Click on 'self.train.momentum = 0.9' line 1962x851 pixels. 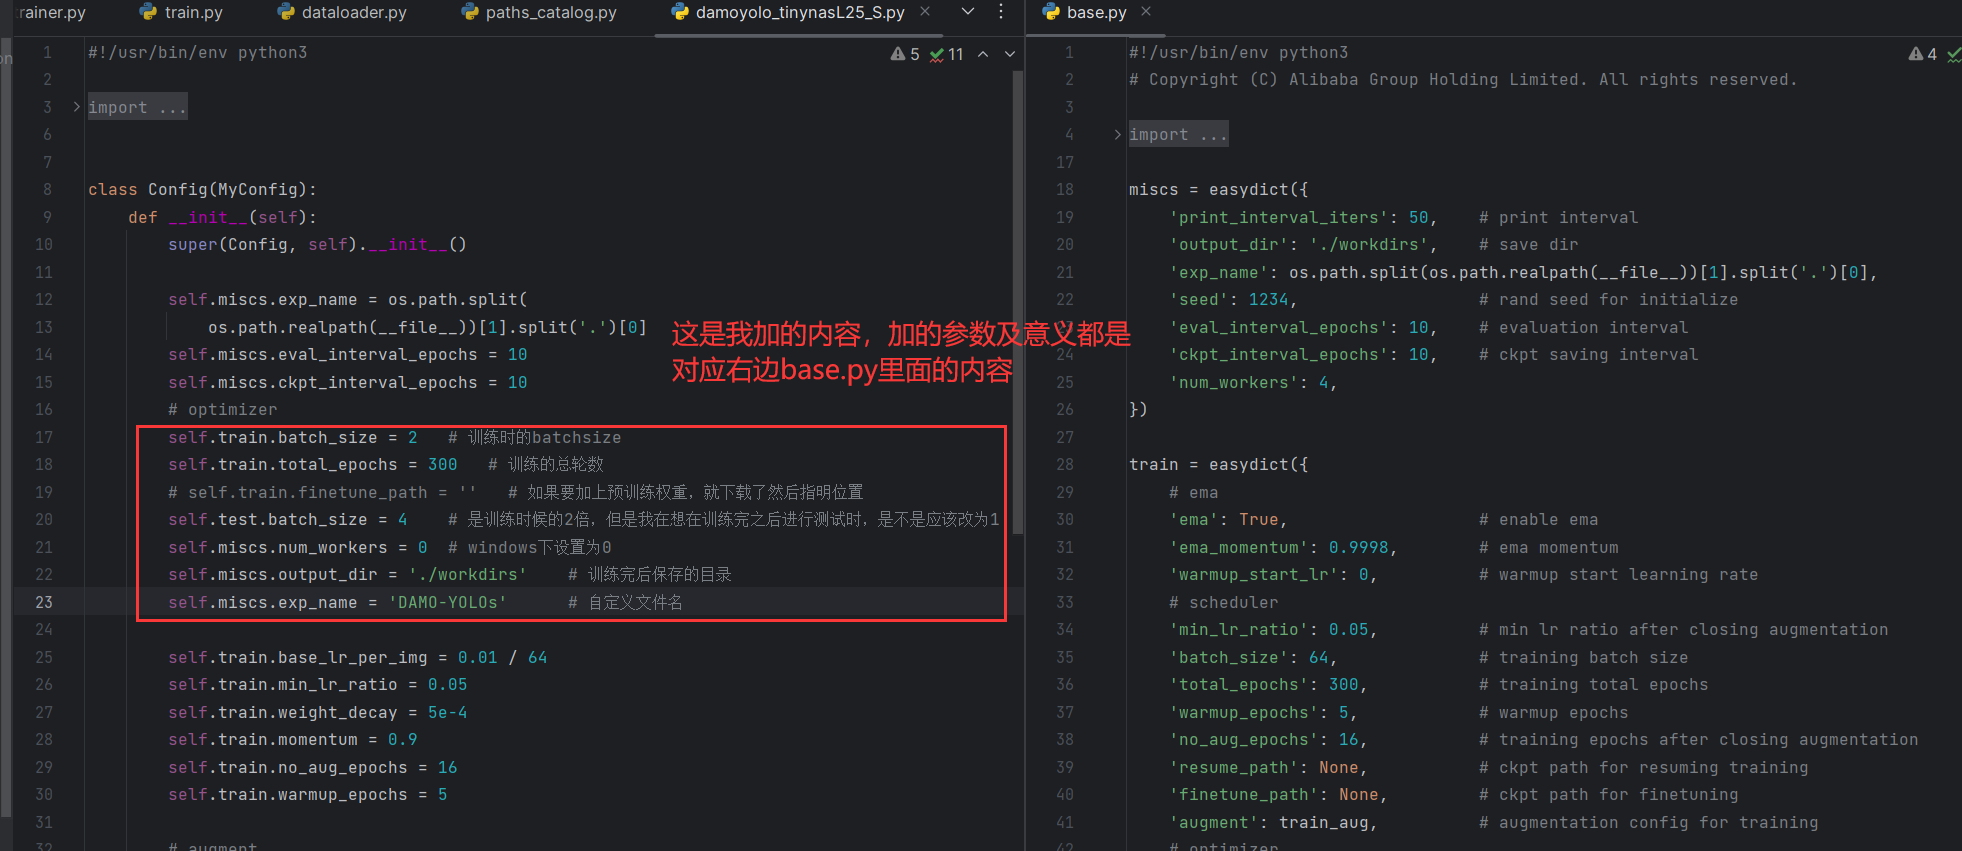293,739
